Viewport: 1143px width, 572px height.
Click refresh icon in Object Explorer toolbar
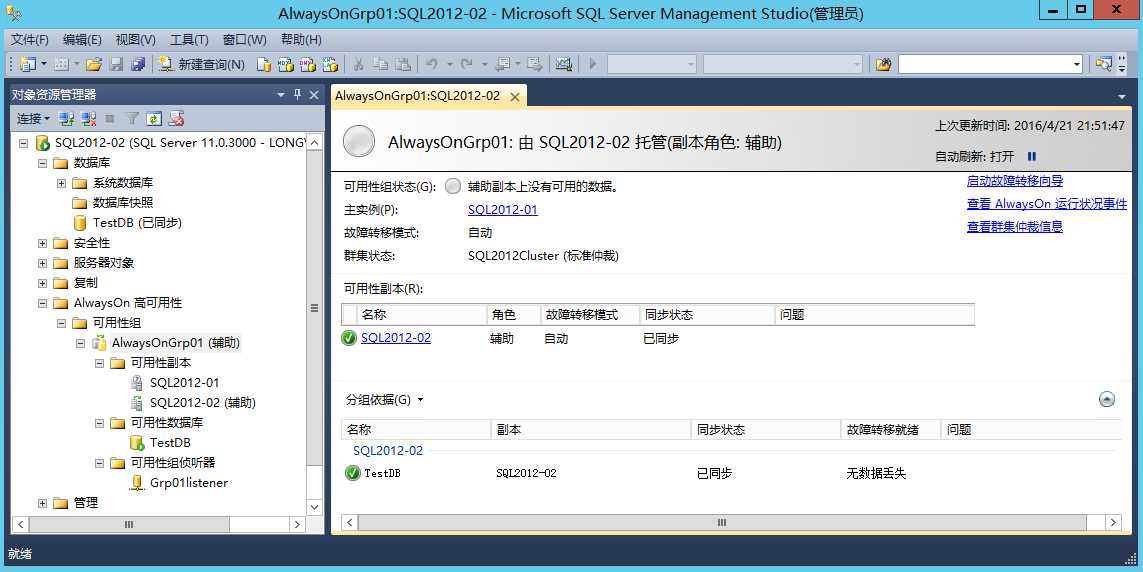[x=154, y=118]
